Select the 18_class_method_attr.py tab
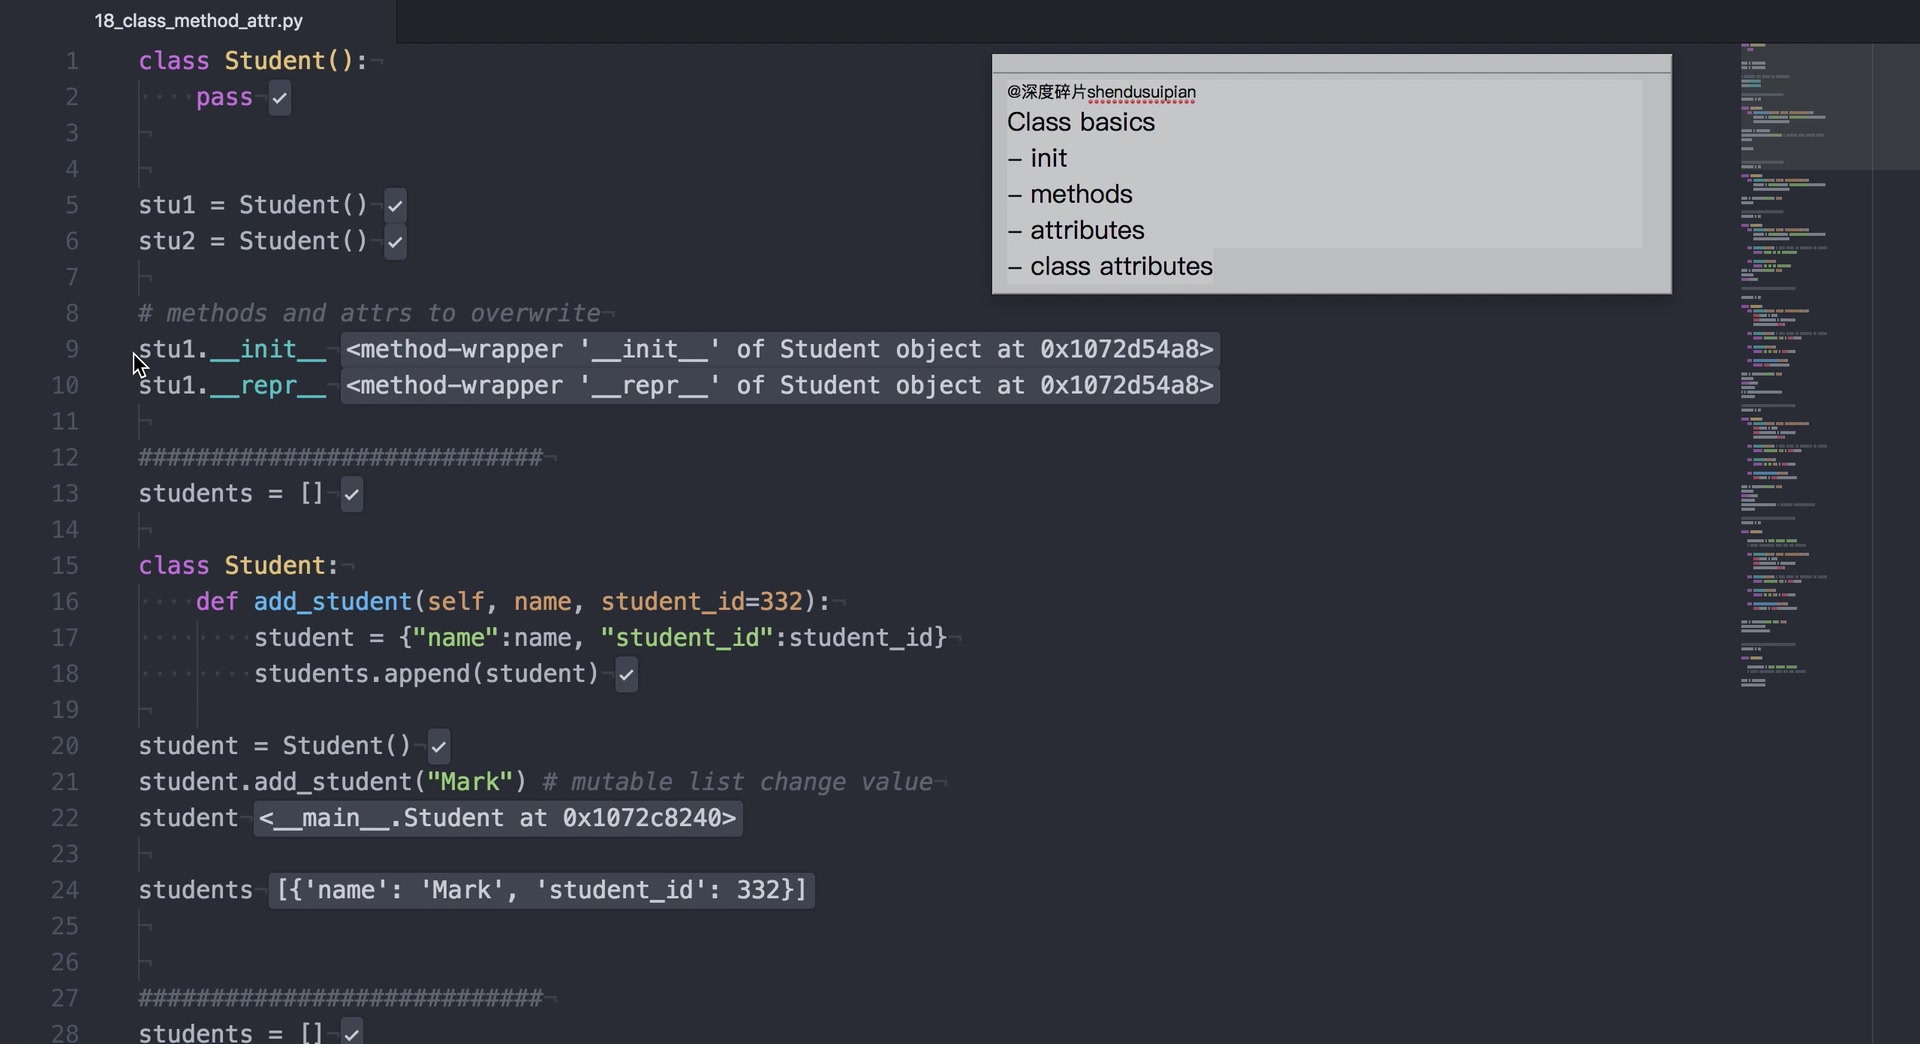The height and width of the screenshot is (1044, 1920). 198,21
